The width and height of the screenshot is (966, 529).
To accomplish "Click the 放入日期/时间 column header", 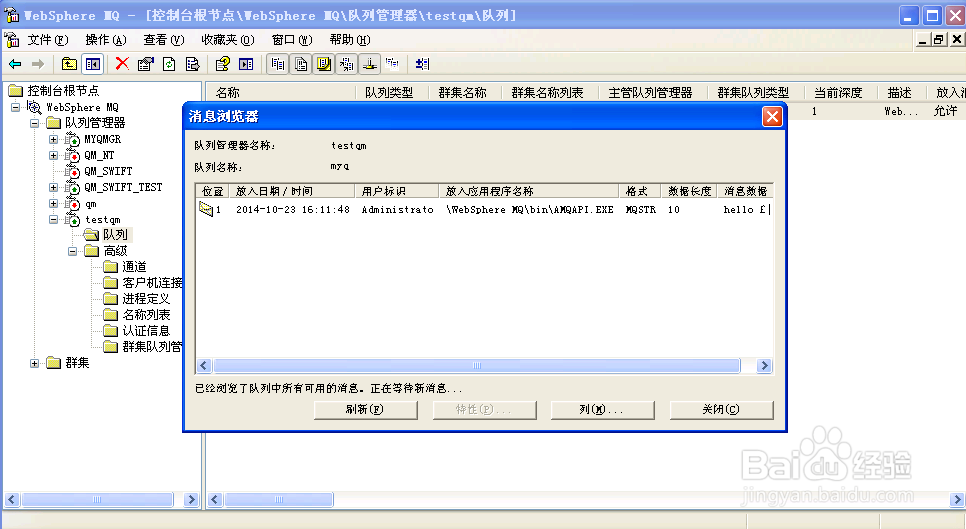I will pyautogui.click(x=291, y=191).
